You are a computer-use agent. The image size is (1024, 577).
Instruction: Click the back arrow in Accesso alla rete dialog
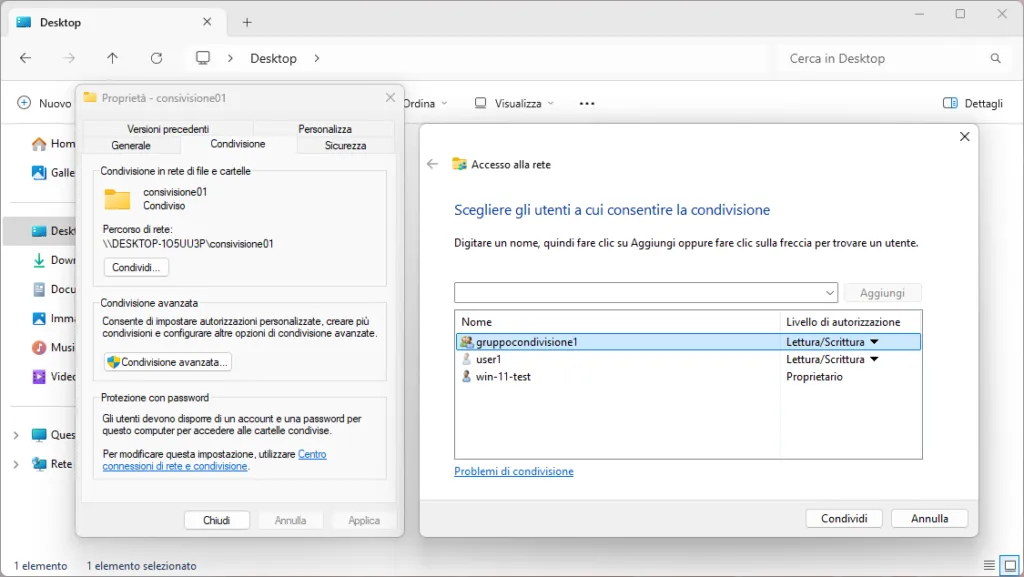(x=432, y=164)
